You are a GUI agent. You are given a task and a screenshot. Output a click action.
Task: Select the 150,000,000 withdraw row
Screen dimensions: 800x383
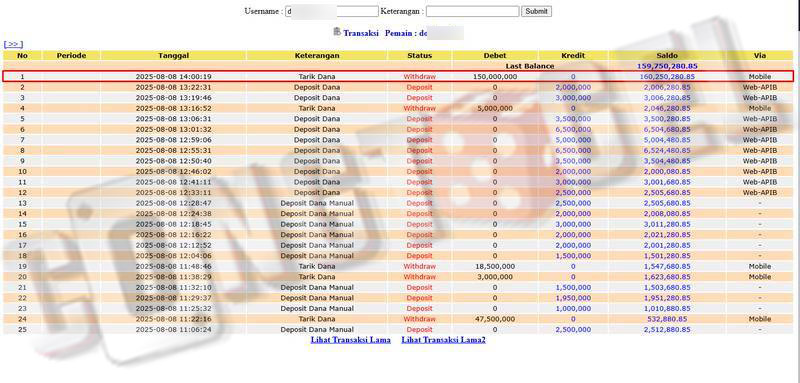398,76
